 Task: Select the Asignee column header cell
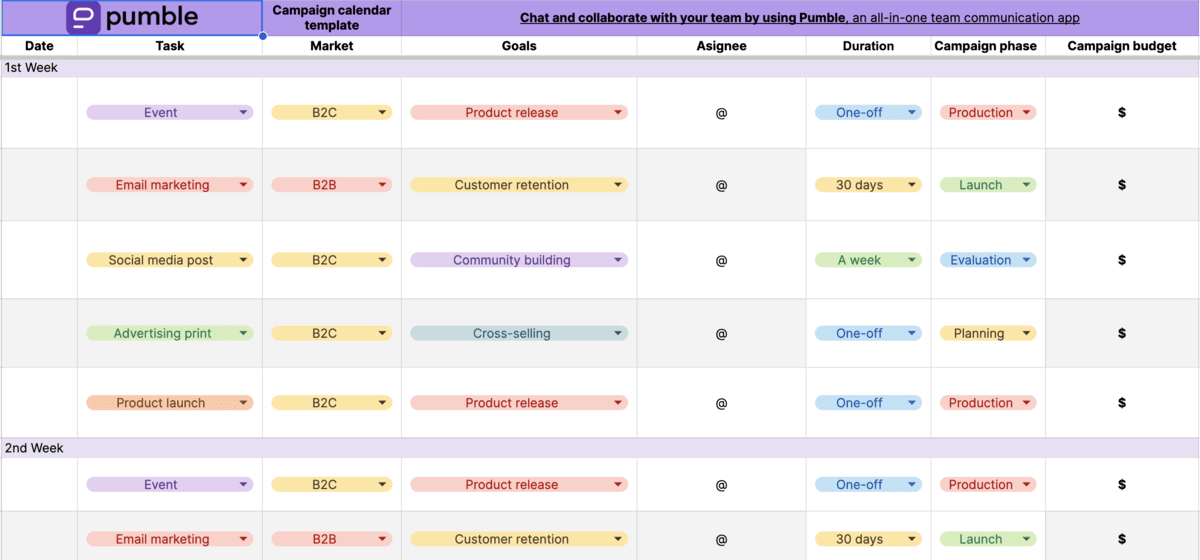click(x=721, y=46)
